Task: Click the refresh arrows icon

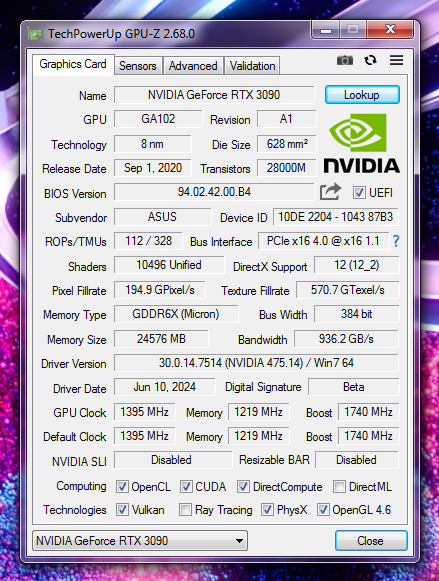Action: [x=370, y=60]
